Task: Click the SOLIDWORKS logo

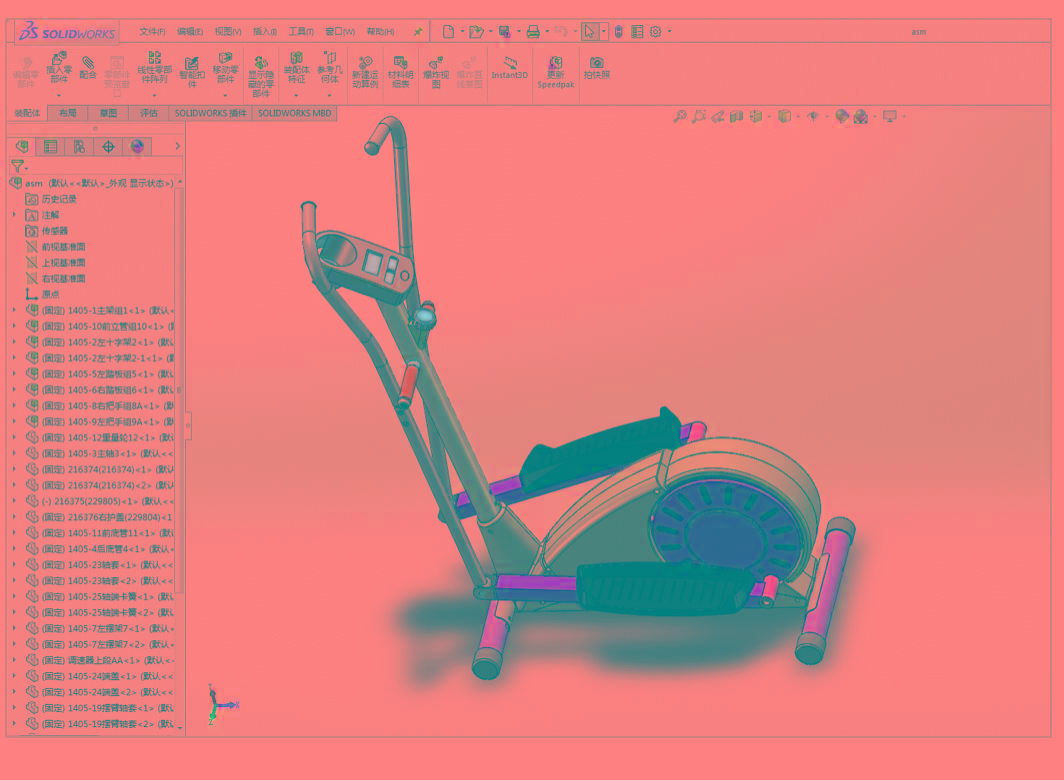Action: 67,31
